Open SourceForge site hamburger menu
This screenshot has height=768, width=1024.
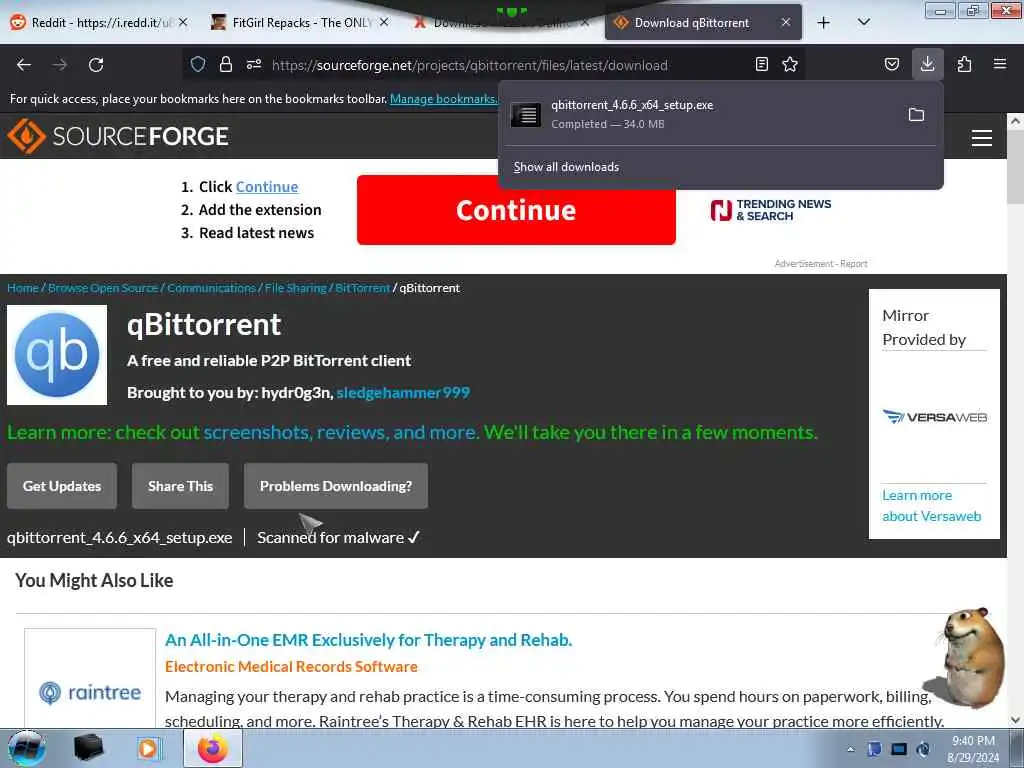click(982, 138)
